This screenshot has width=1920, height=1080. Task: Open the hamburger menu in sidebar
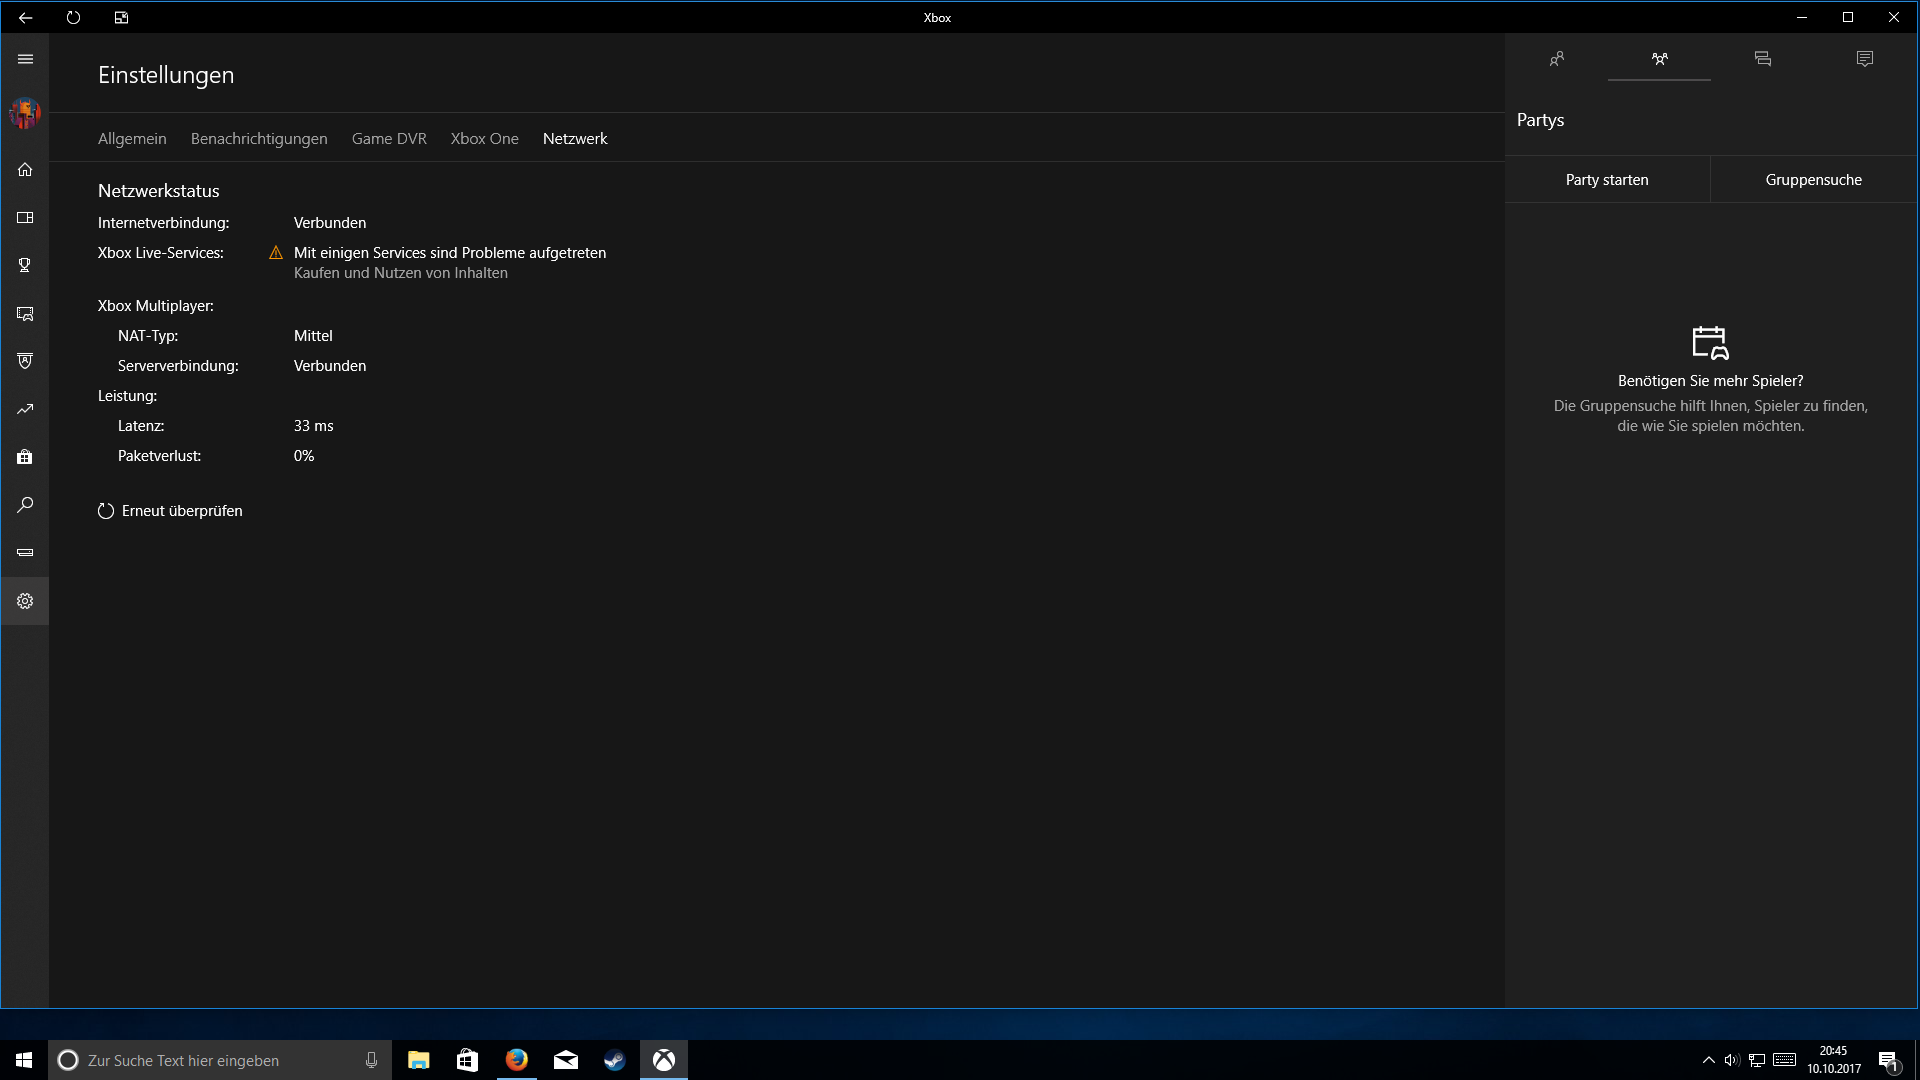[25, 59]
